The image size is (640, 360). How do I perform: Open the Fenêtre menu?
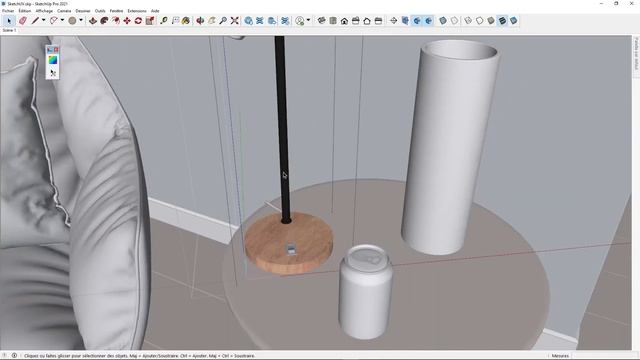tap(116, 11)
